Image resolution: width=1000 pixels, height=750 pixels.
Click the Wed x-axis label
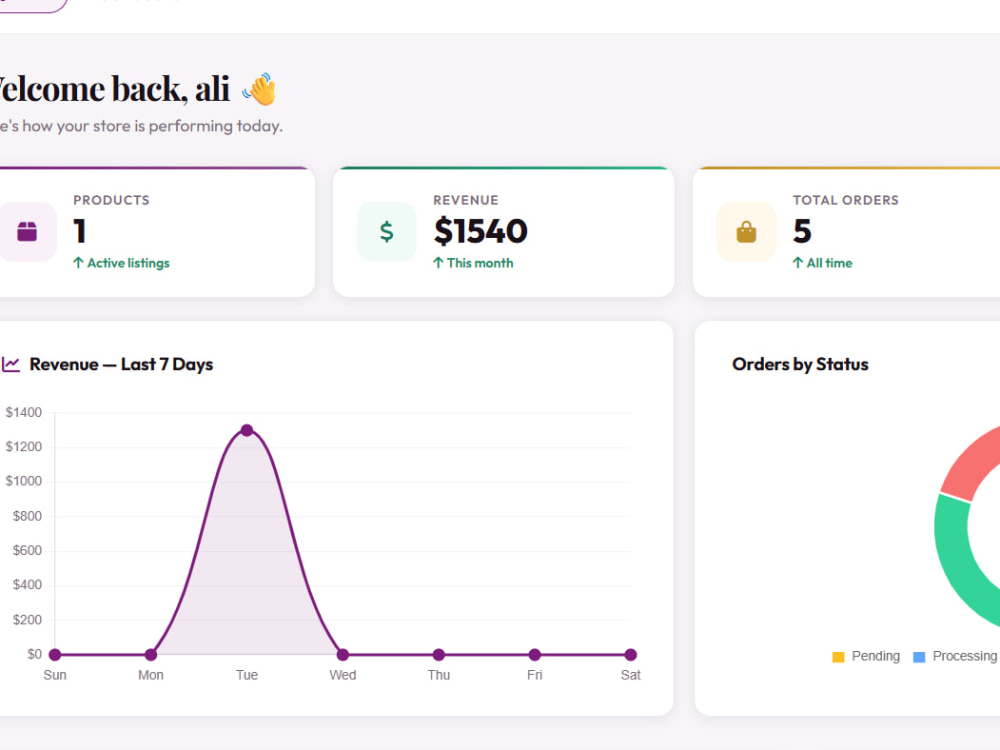point(342,675)
